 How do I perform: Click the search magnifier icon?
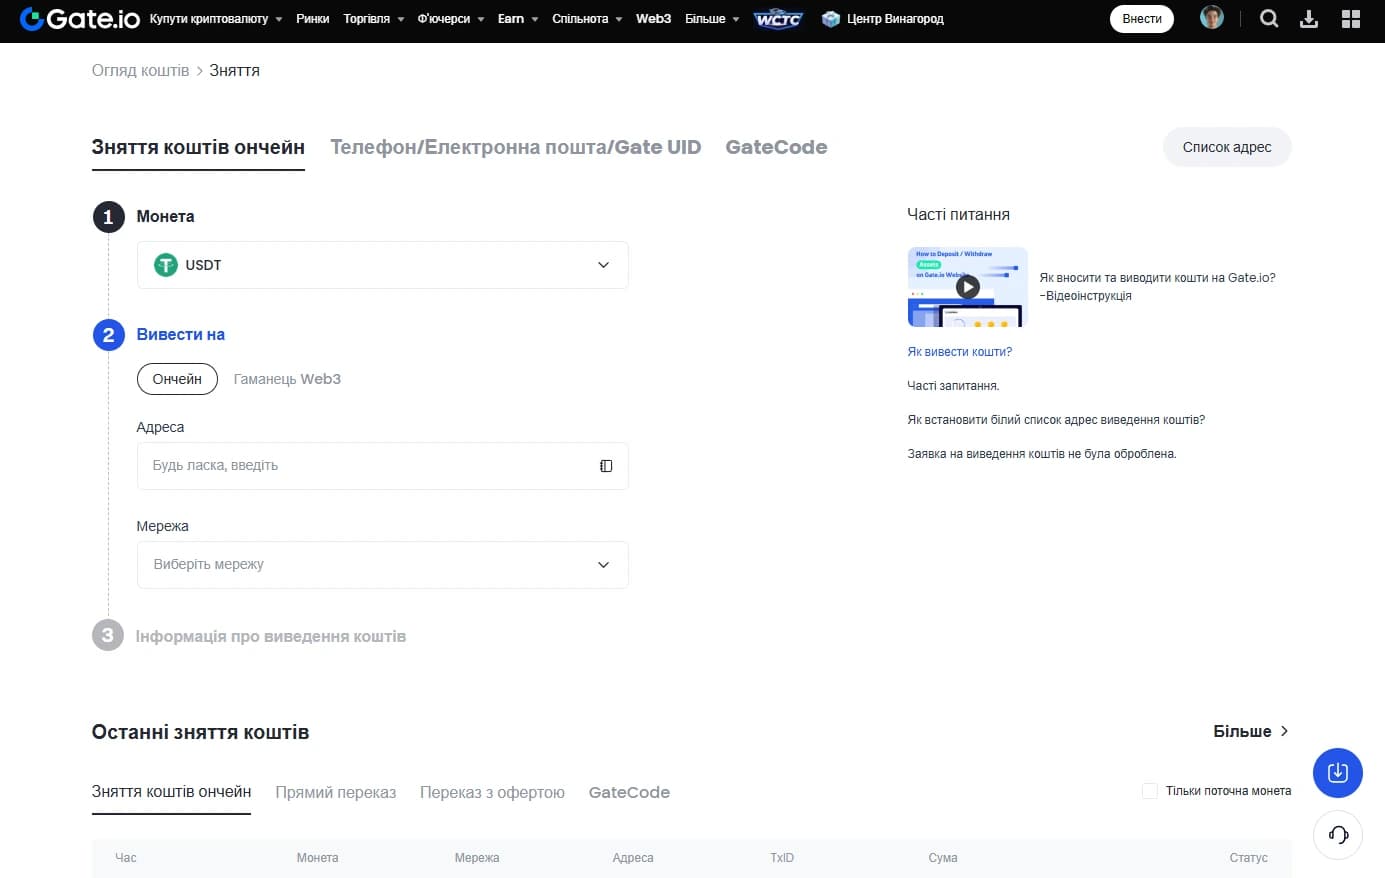(1269, 18)
